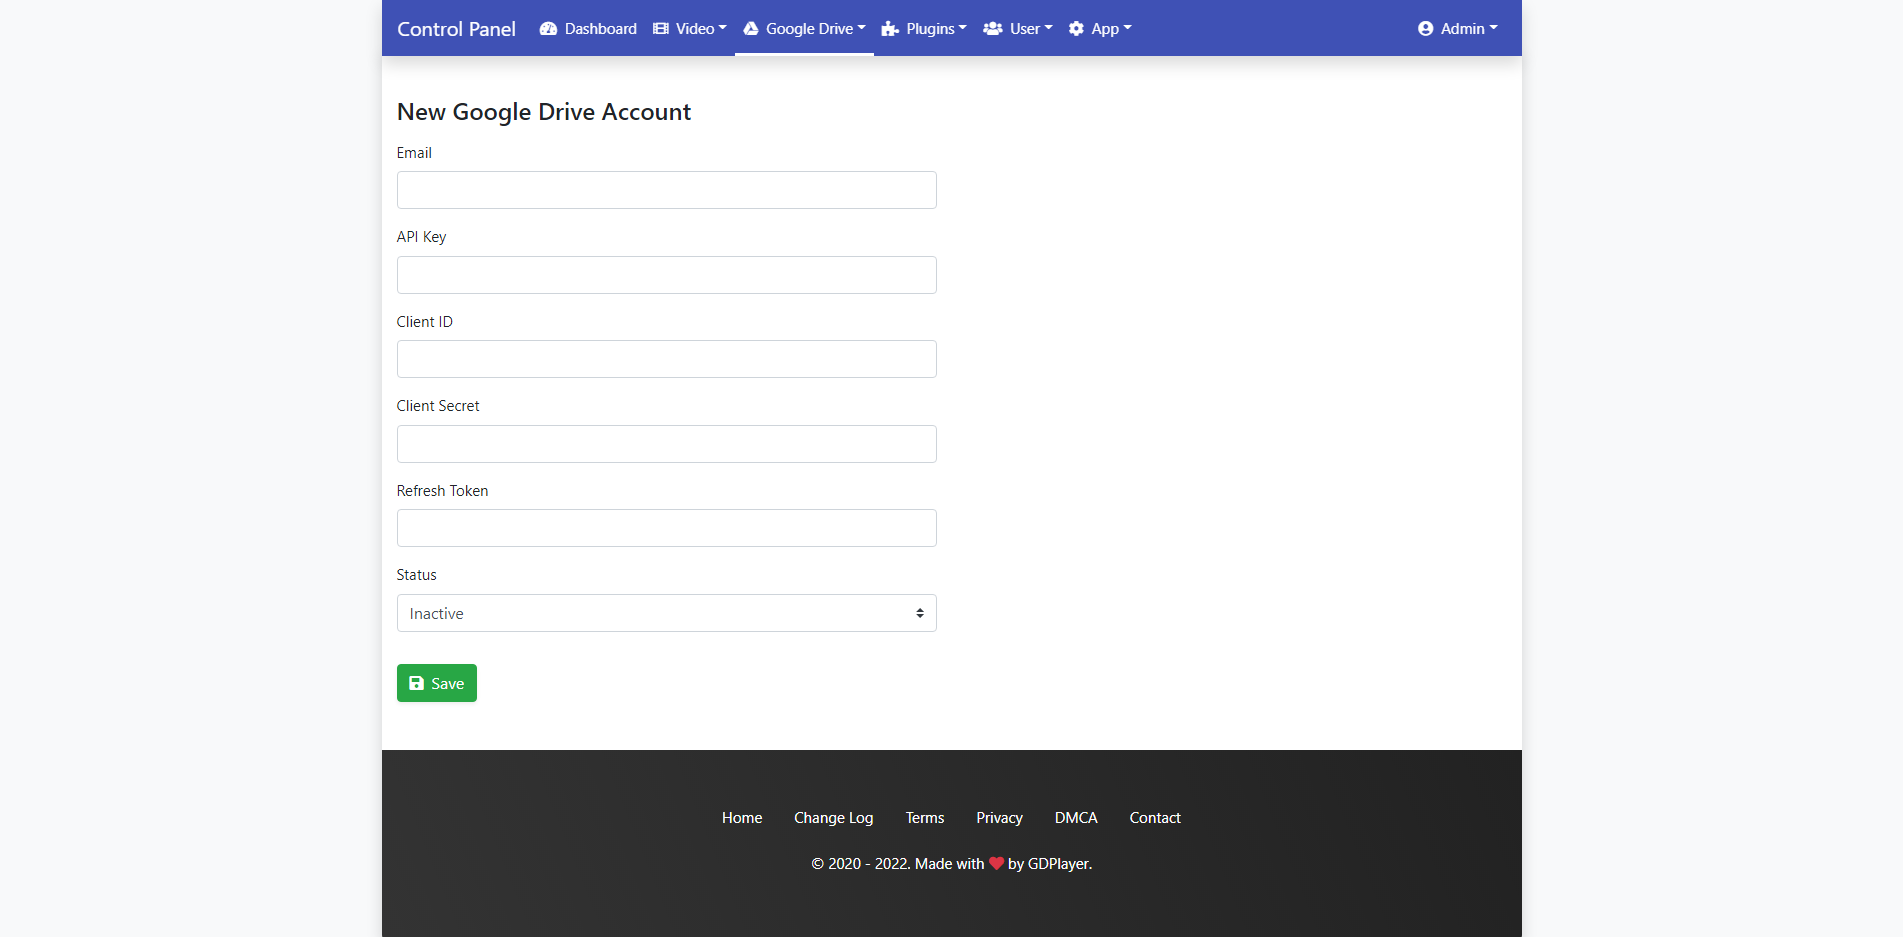Viewport: 1903px width, 937px height.
Task: Open the Video dropdown menu
Action: click(x=690, y=29)
